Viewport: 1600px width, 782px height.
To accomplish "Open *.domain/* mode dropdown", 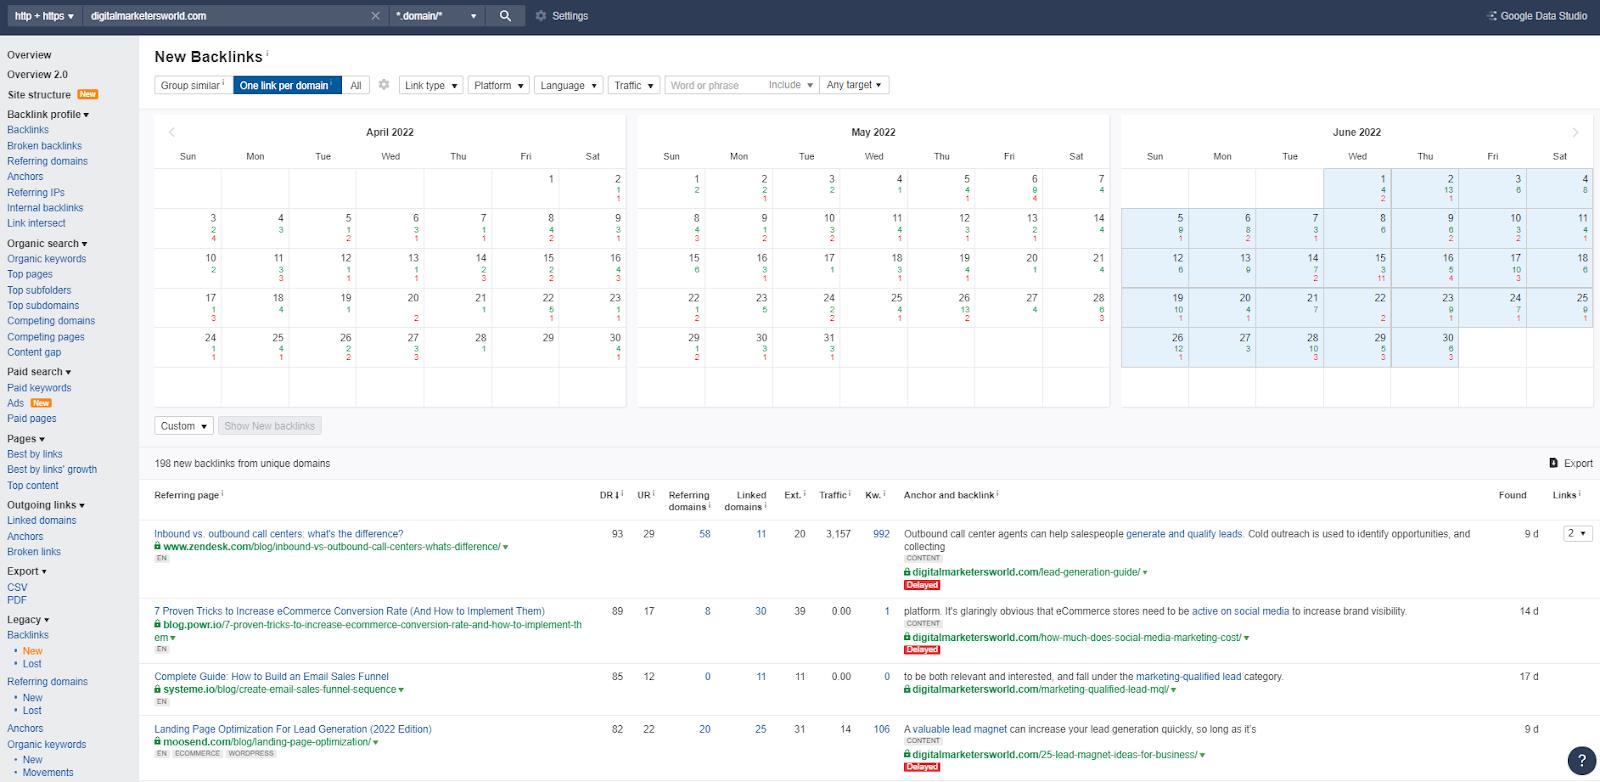I will click(x=437, y=16).
